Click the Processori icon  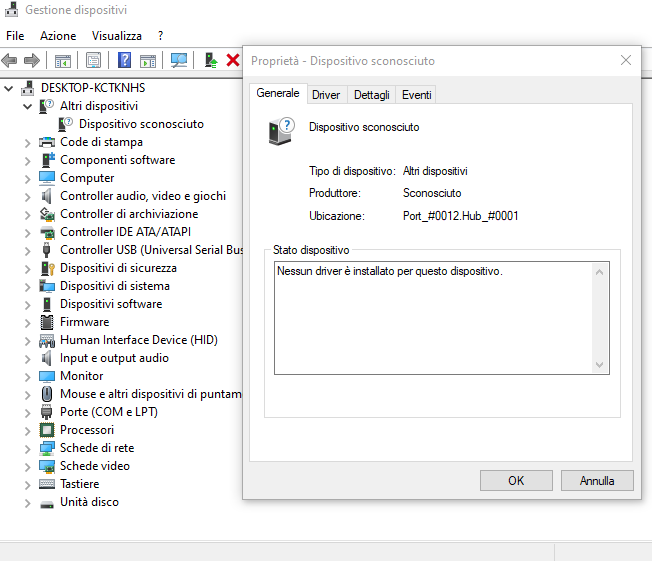click(x=47, y=430)
